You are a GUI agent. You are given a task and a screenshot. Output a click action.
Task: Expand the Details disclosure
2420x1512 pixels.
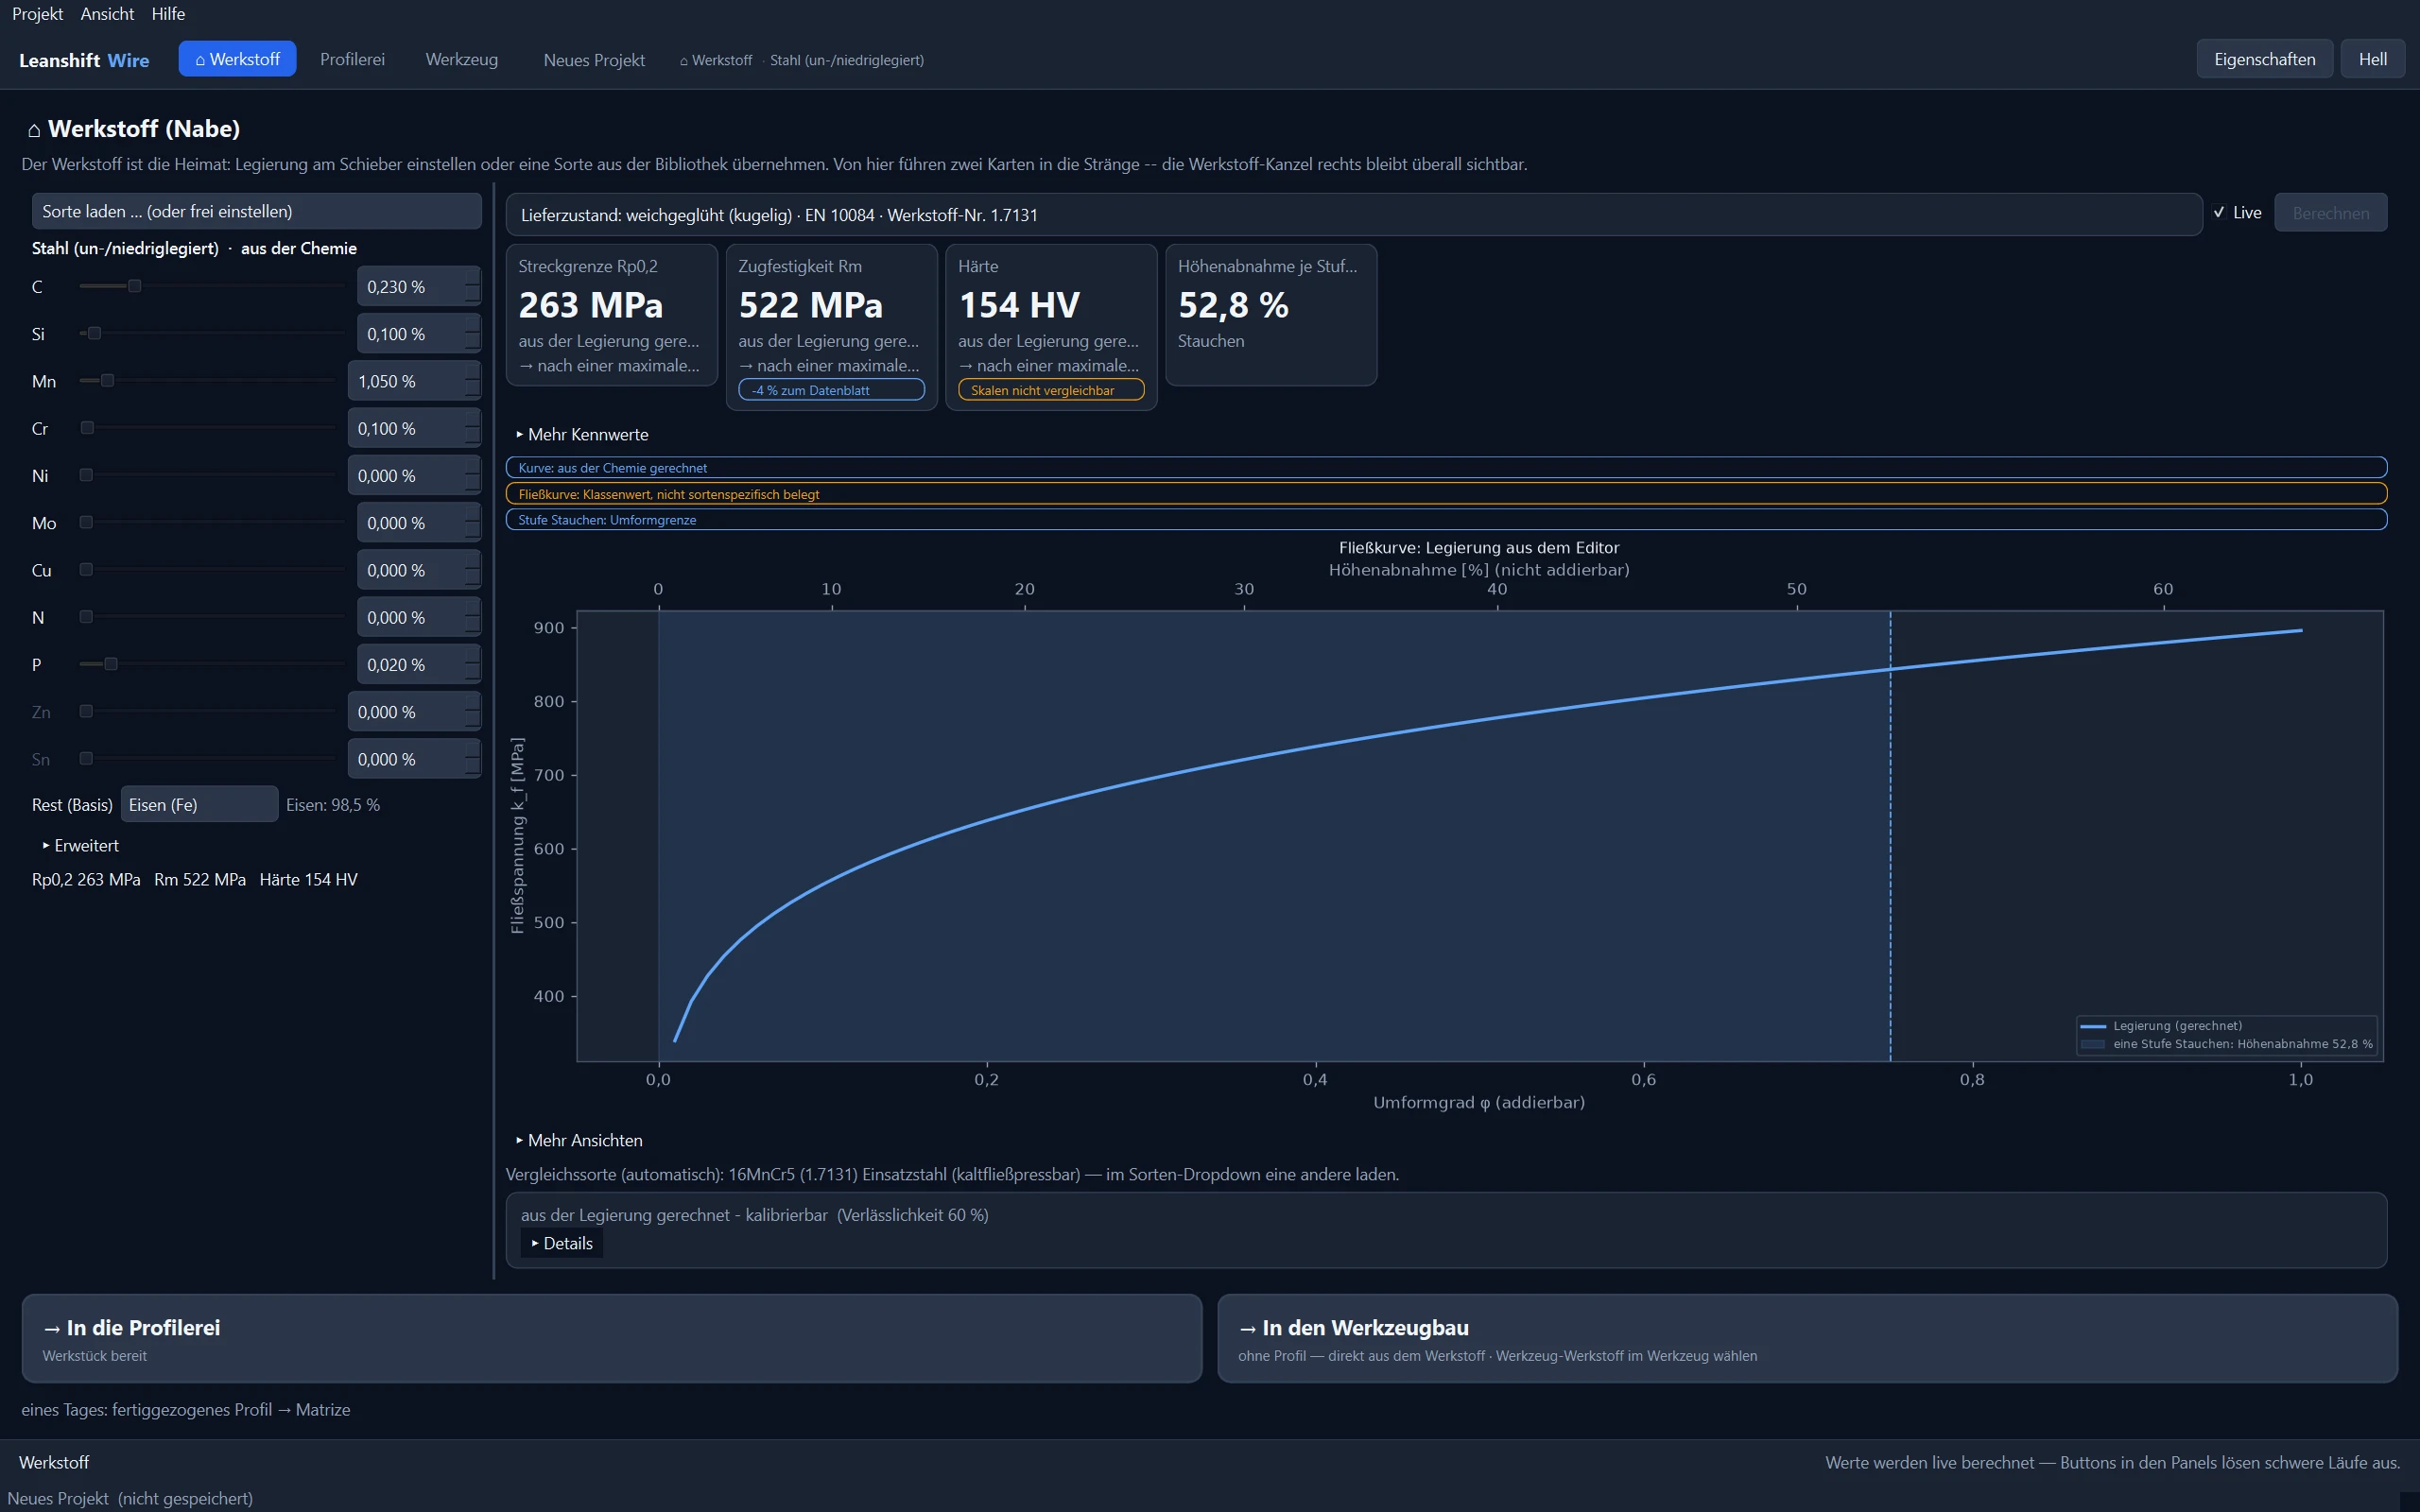click(562, 1243)
